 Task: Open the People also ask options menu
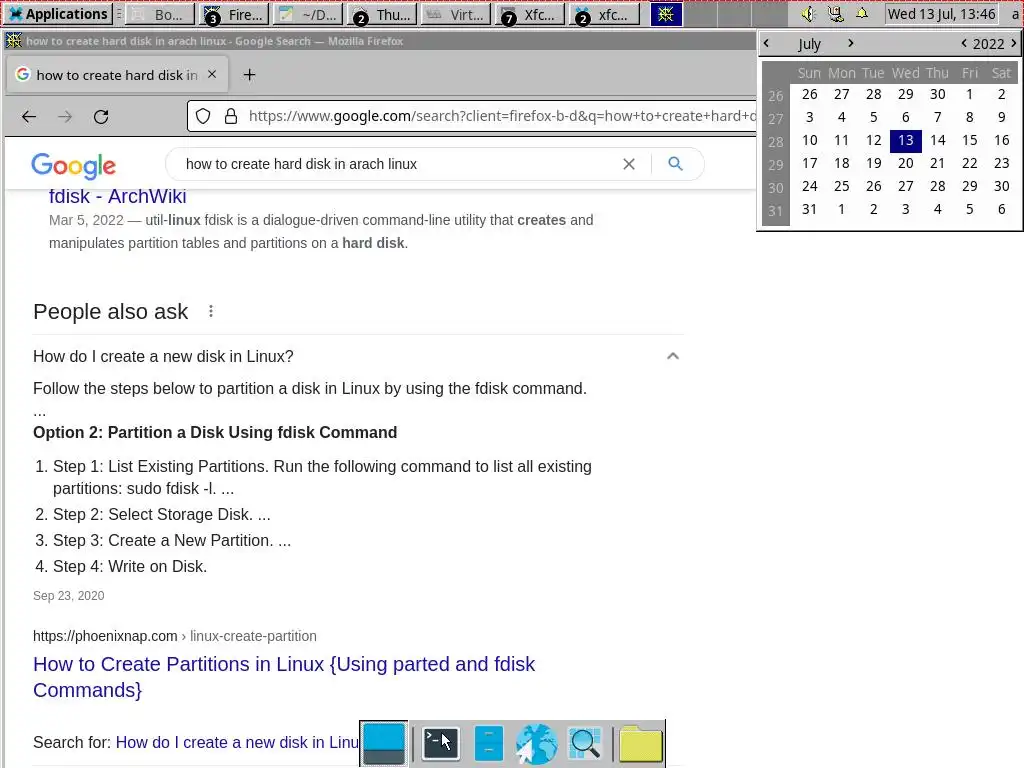tap(210, 312)
